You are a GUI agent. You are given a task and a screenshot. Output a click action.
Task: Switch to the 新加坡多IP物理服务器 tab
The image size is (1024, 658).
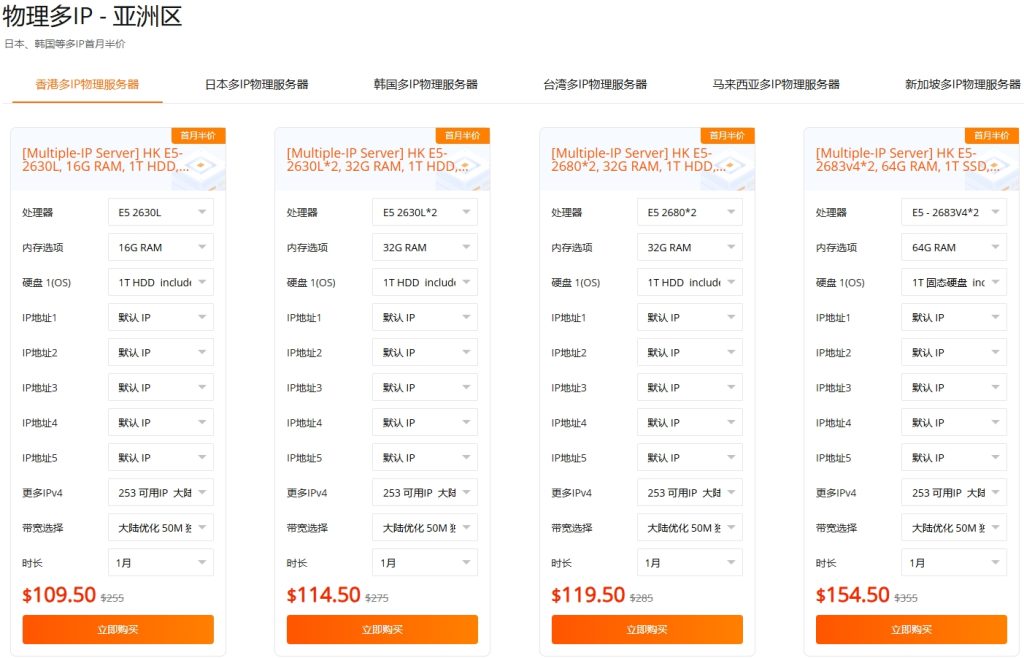click(957, 84)
